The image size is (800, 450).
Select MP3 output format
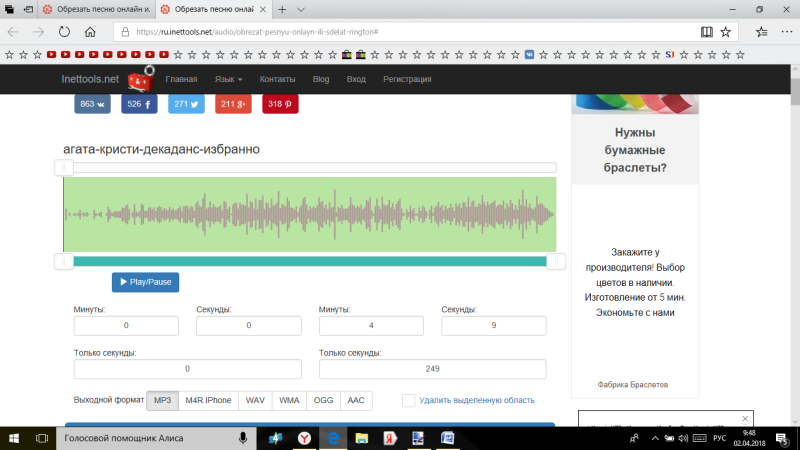point(163,401)
